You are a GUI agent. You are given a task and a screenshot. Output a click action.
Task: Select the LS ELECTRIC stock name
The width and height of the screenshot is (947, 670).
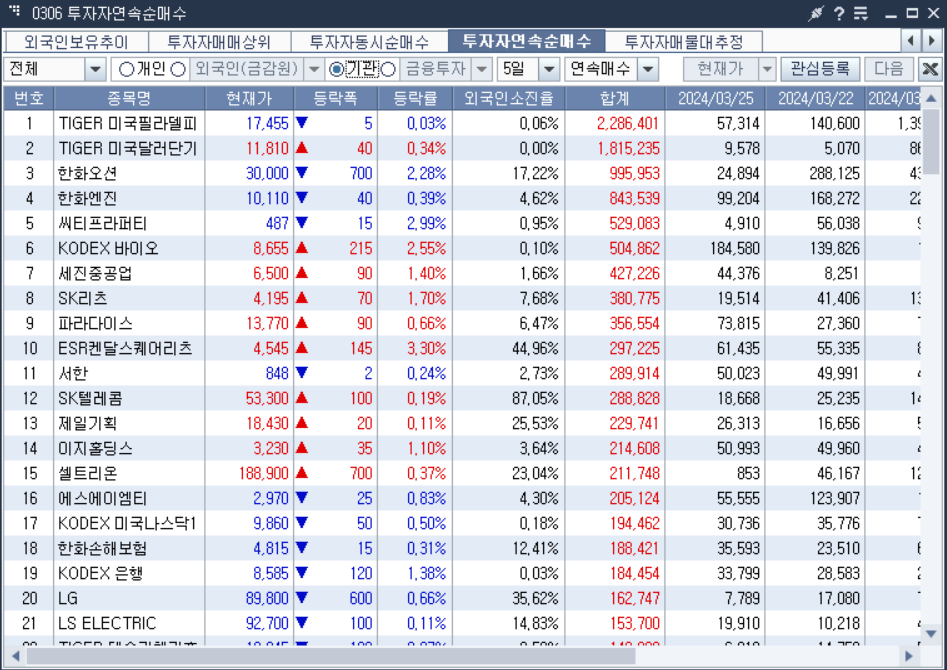[107, 623]
